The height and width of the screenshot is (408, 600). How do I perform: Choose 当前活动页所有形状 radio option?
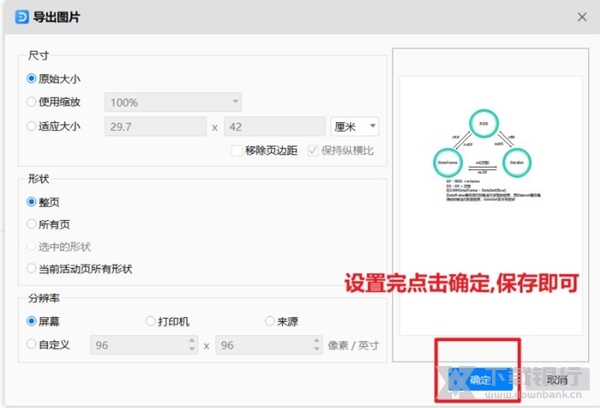click(31, 268)
